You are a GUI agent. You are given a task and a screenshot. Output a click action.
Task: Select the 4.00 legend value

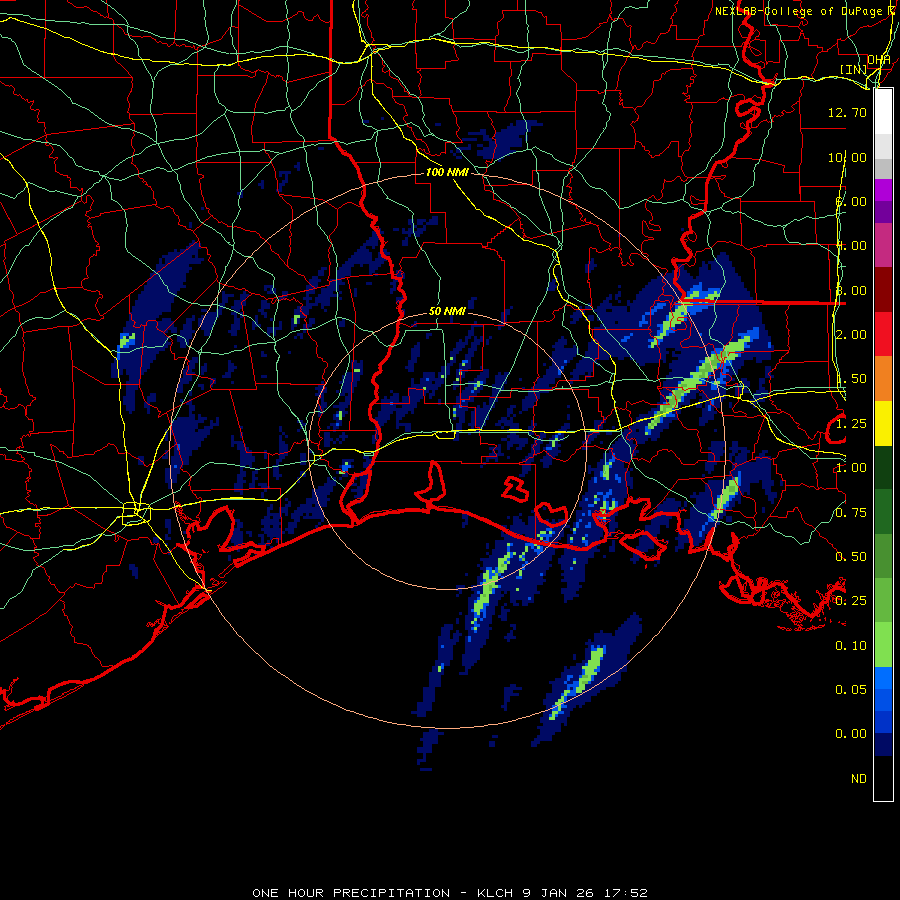click(x=851, y=246)
